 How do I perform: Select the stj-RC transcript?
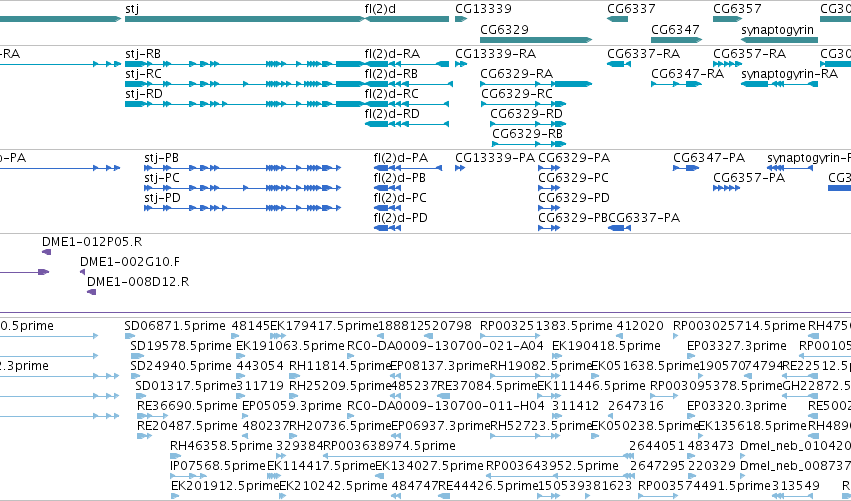[x=244, y=84]
